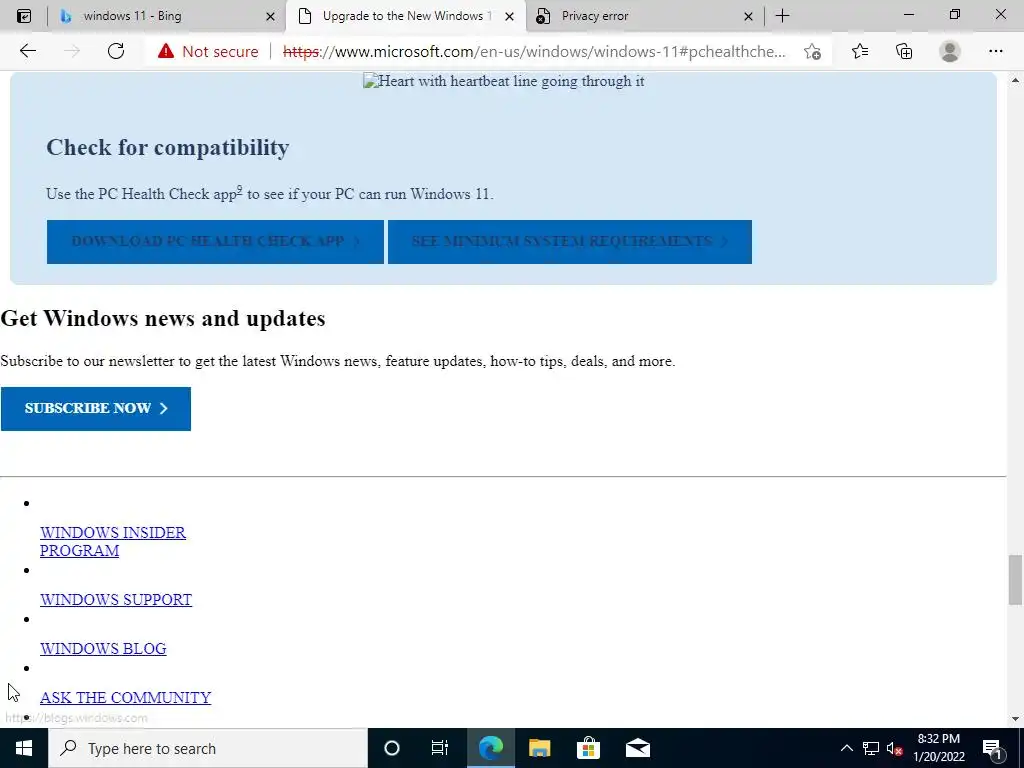Go back to the previous page
The image size is (1024, 768).
pos(27,51)
